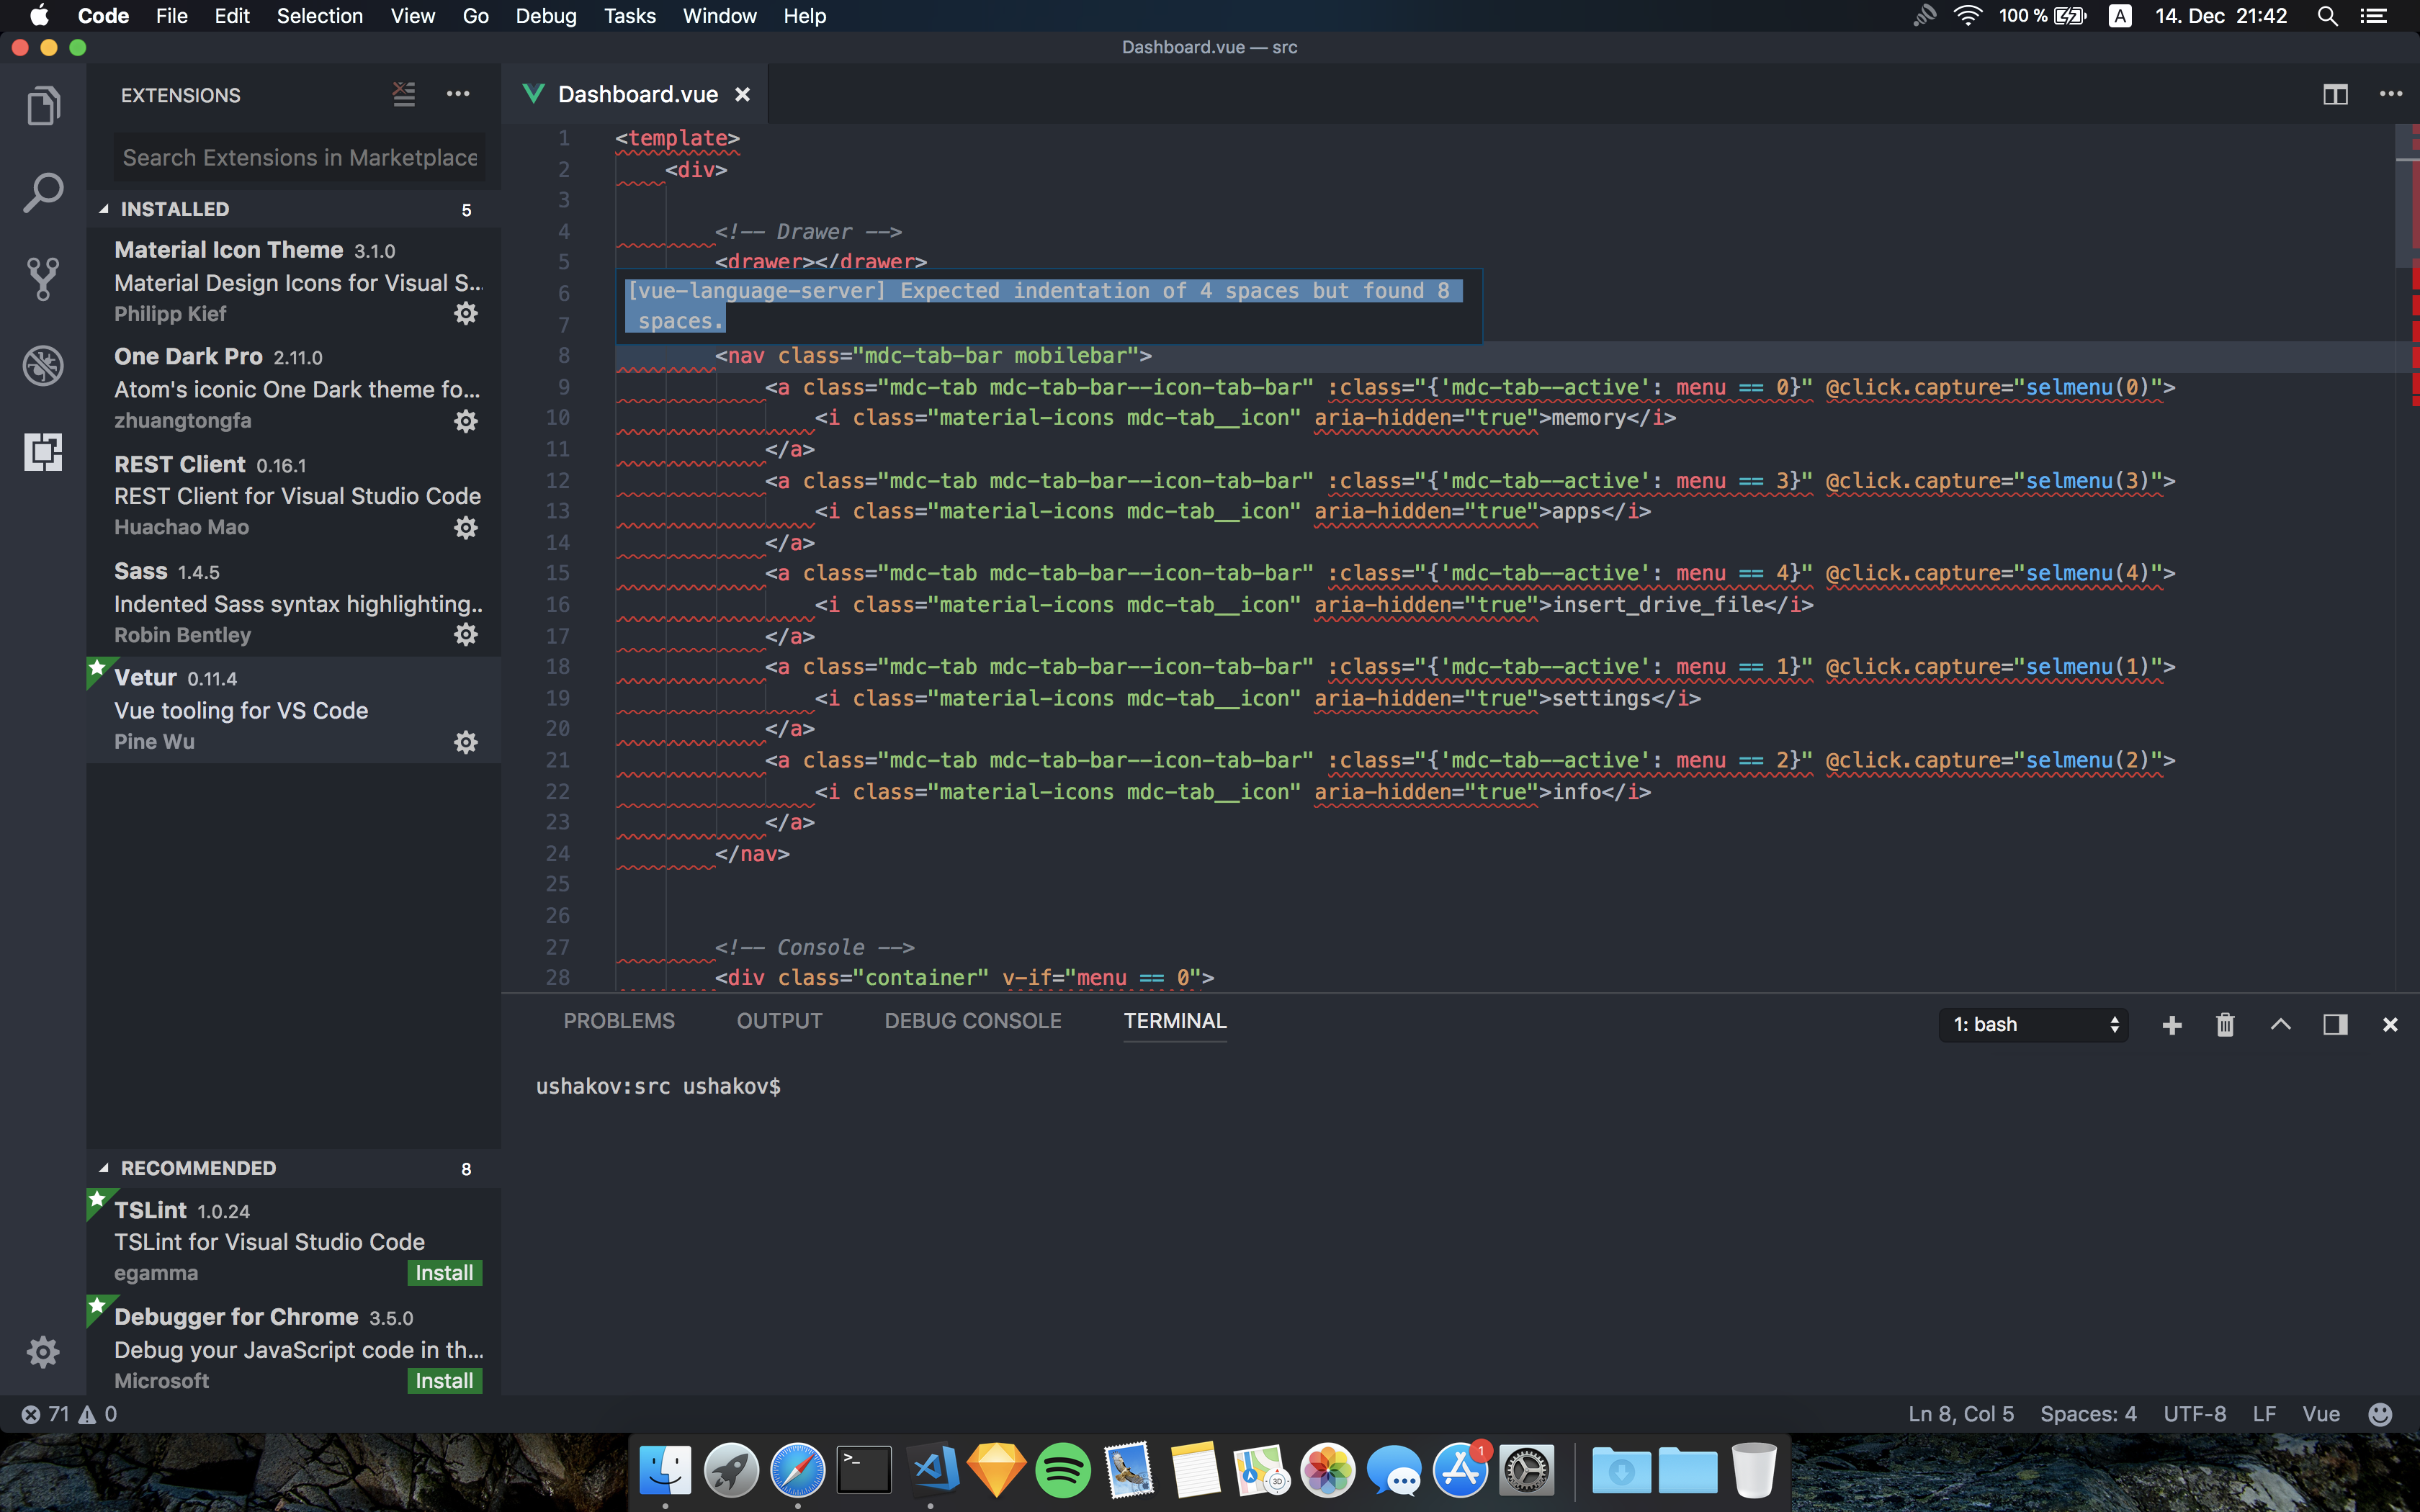This screenshot has height=1512, width=2420.
Task: Open the Debug menu in the menu bar
Action: (x=545, y=15)
